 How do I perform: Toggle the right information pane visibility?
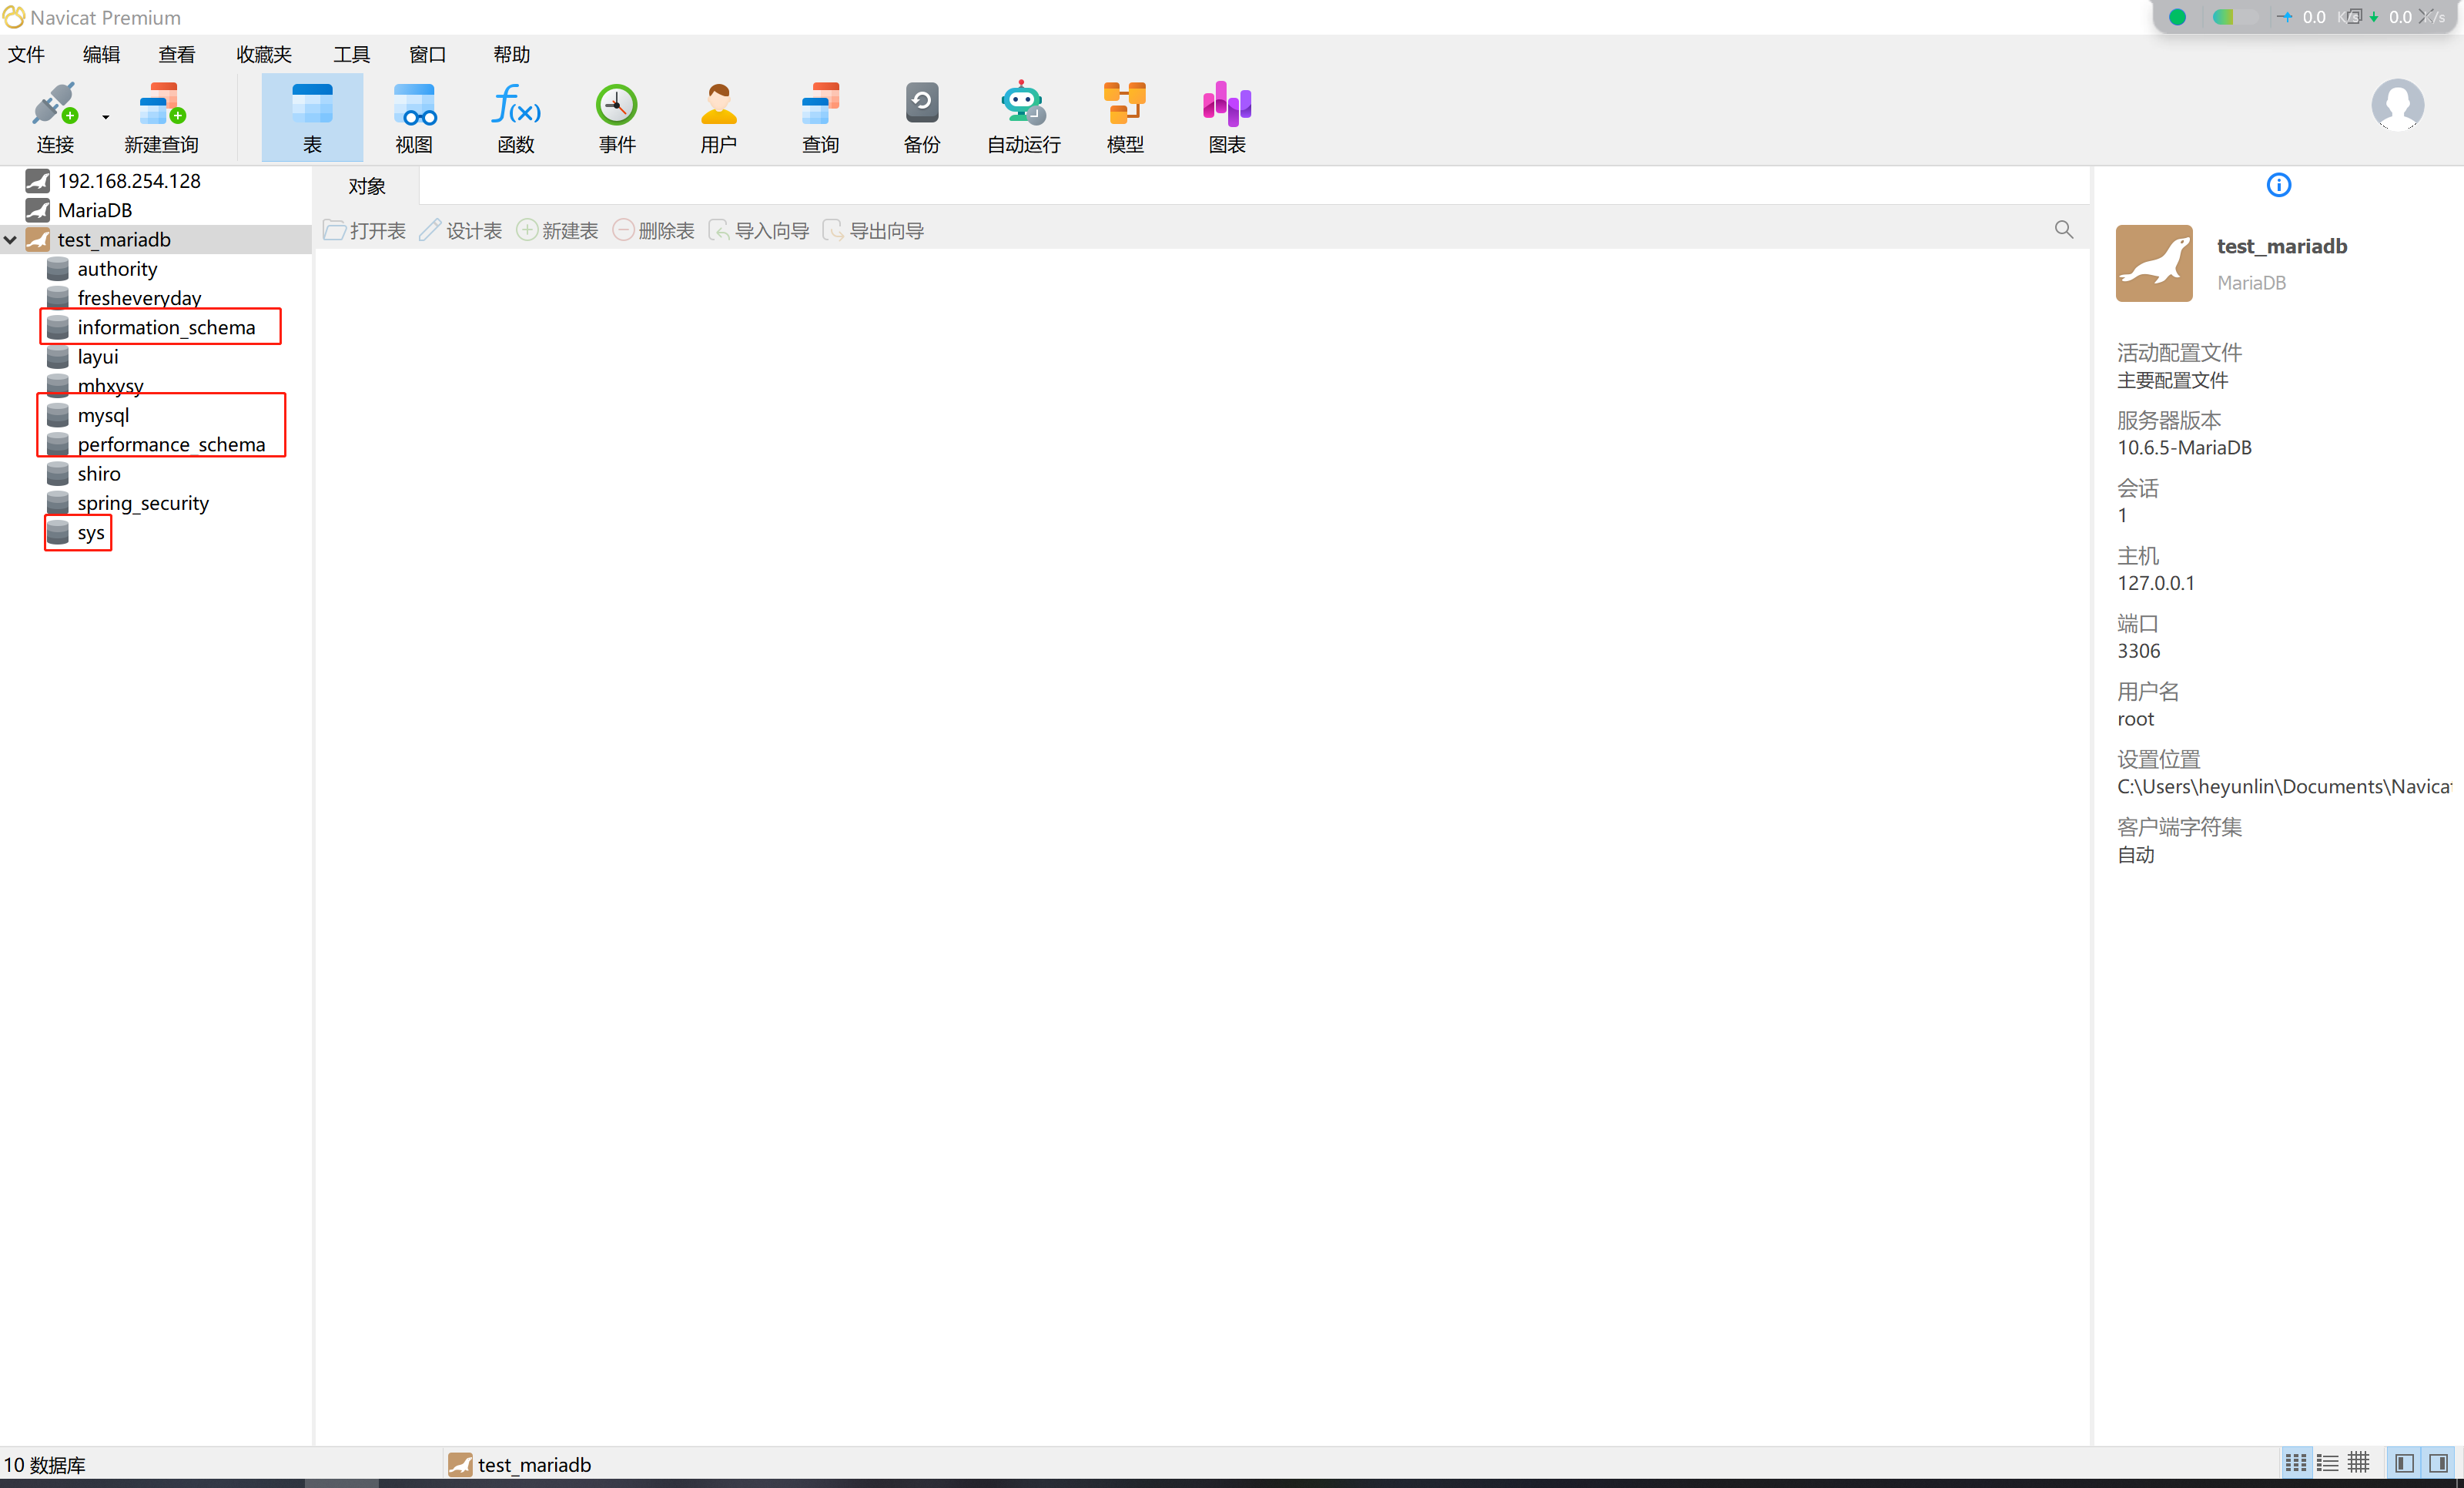[2438, 1464]
